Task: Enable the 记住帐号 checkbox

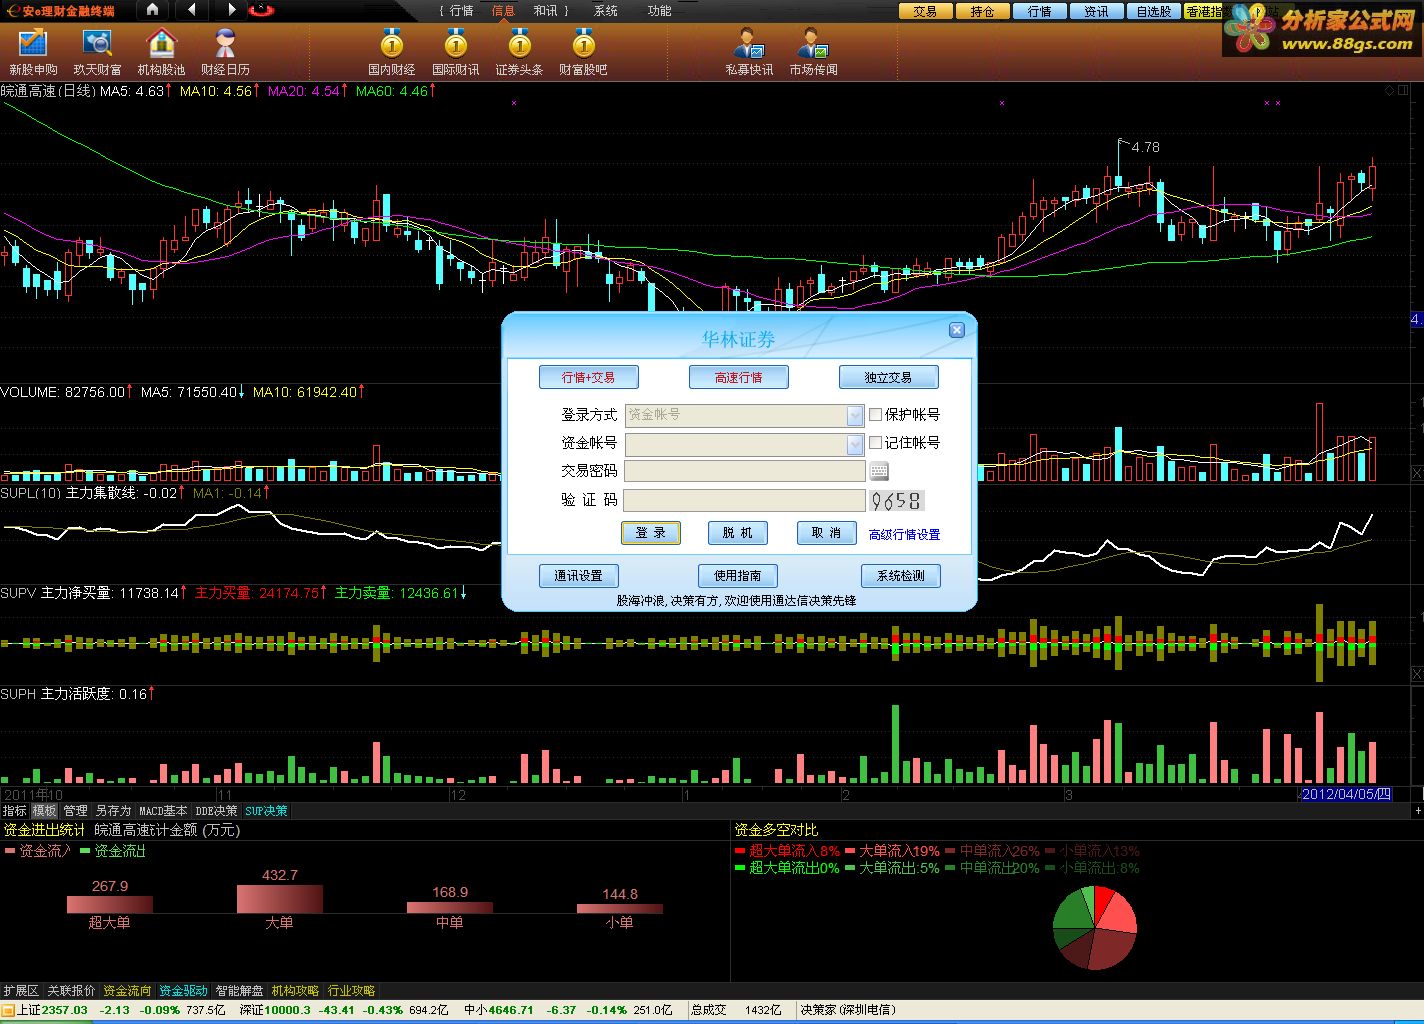Action: click(876, 442)
